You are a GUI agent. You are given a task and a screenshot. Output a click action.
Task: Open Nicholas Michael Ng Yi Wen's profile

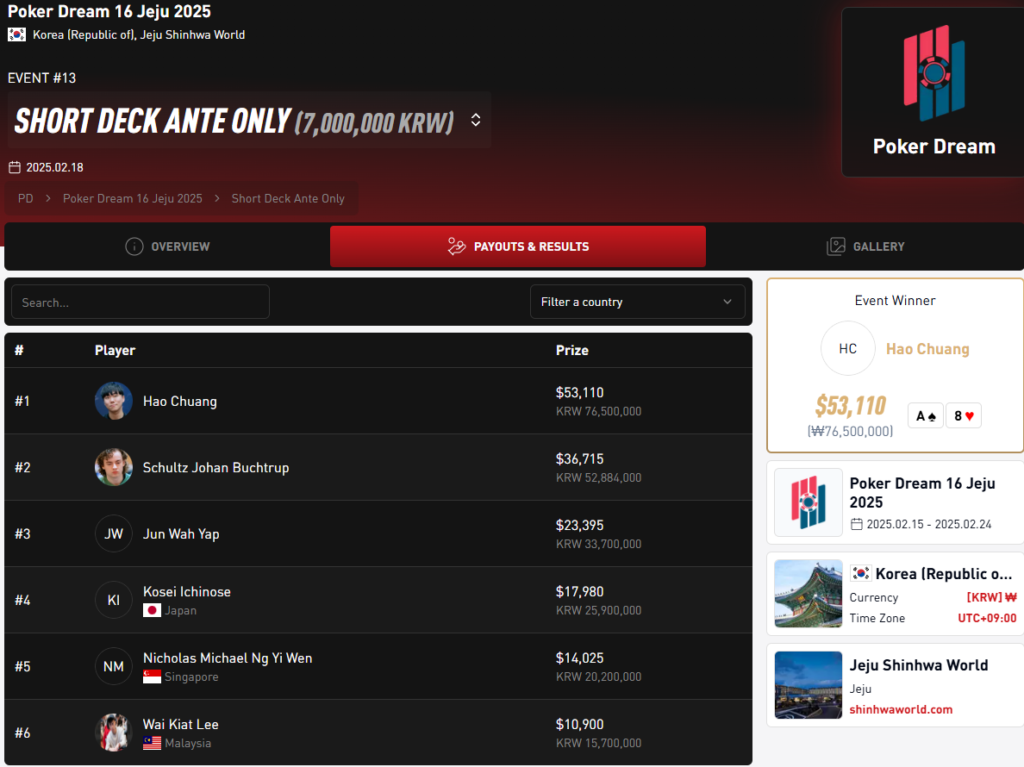coord(228,658)
